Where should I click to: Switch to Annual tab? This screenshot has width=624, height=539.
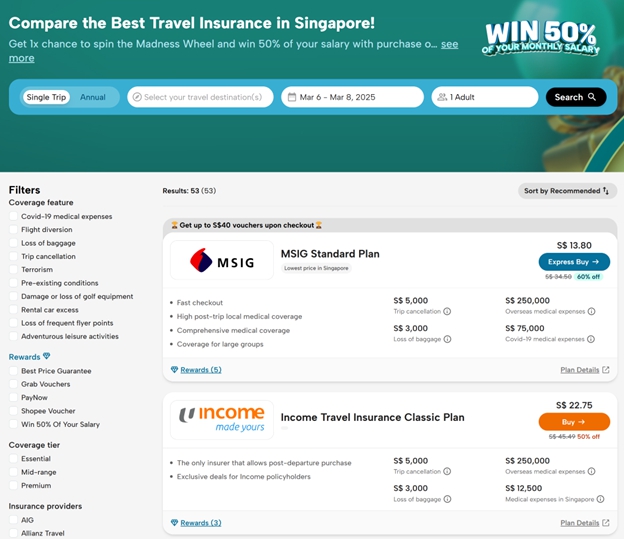coord(93,97)
